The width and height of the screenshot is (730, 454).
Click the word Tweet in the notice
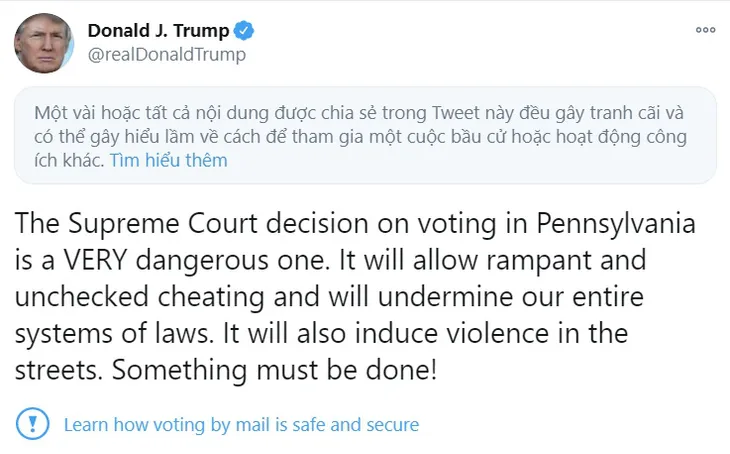coord(455,113)
